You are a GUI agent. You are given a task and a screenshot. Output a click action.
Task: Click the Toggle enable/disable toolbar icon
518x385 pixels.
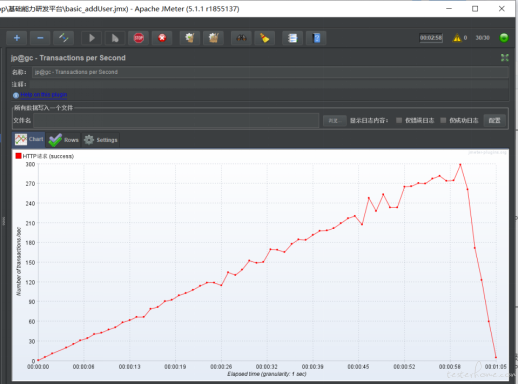(63, 38)
